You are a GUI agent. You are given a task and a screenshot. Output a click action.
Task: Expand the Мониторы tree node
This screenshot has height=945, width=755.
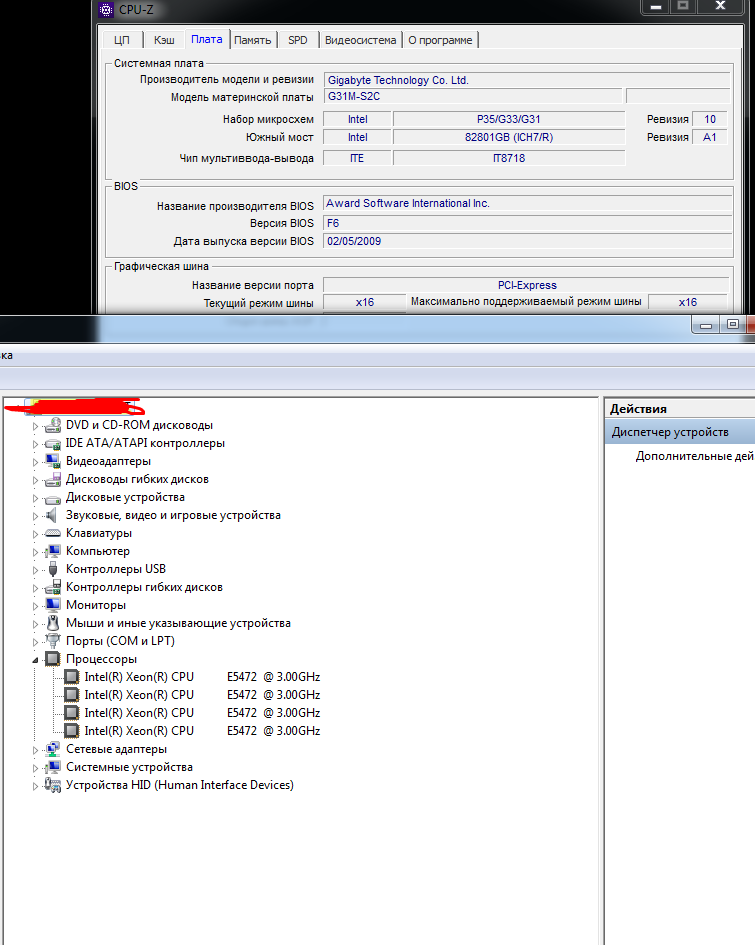tap(35, 606)
